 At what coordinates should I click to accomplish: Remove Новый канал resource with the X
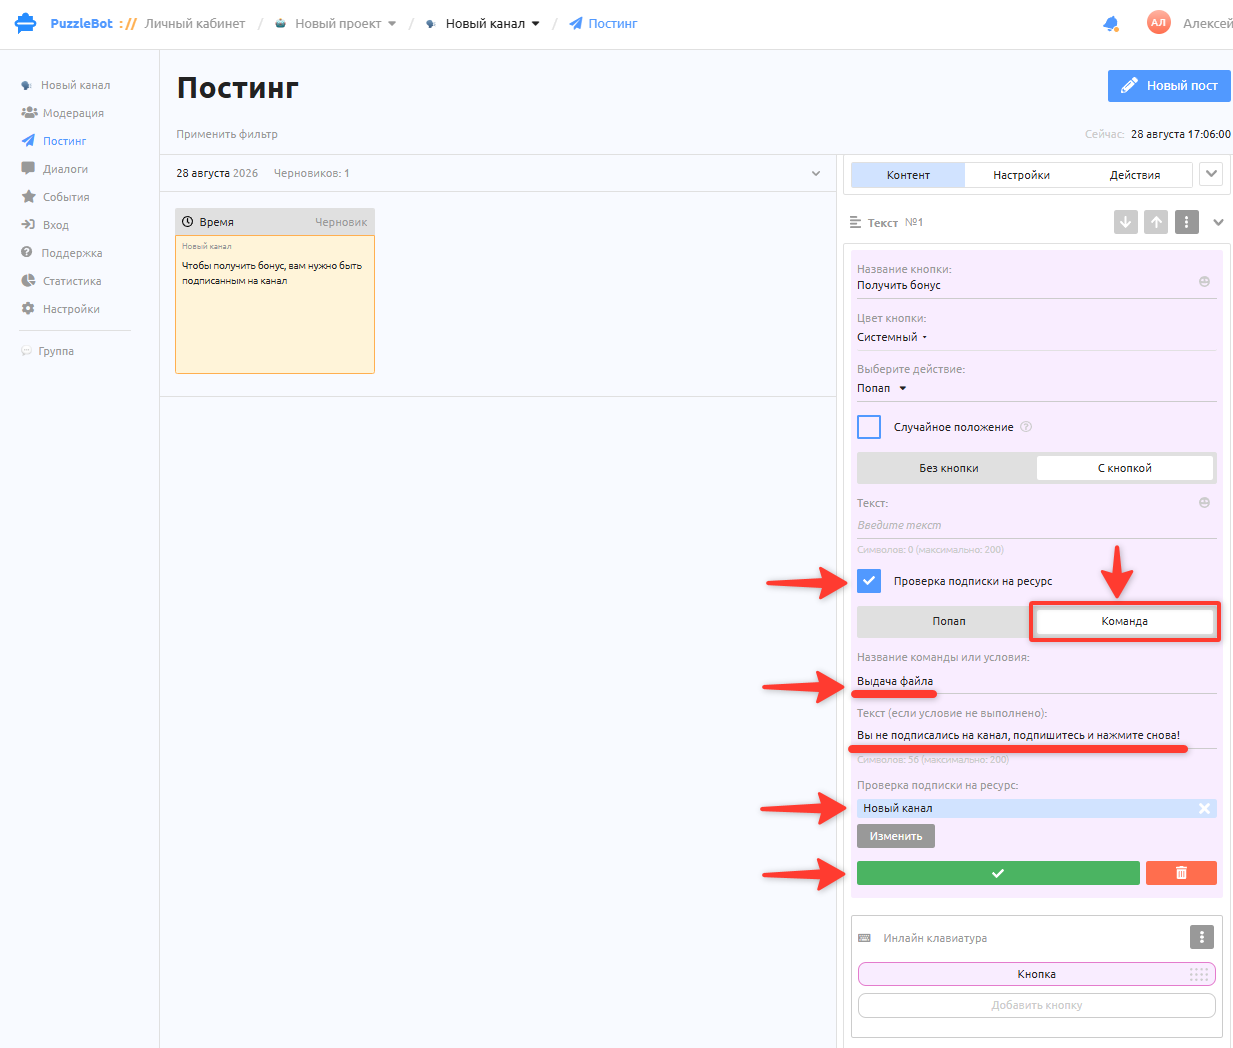[1204, 808]
